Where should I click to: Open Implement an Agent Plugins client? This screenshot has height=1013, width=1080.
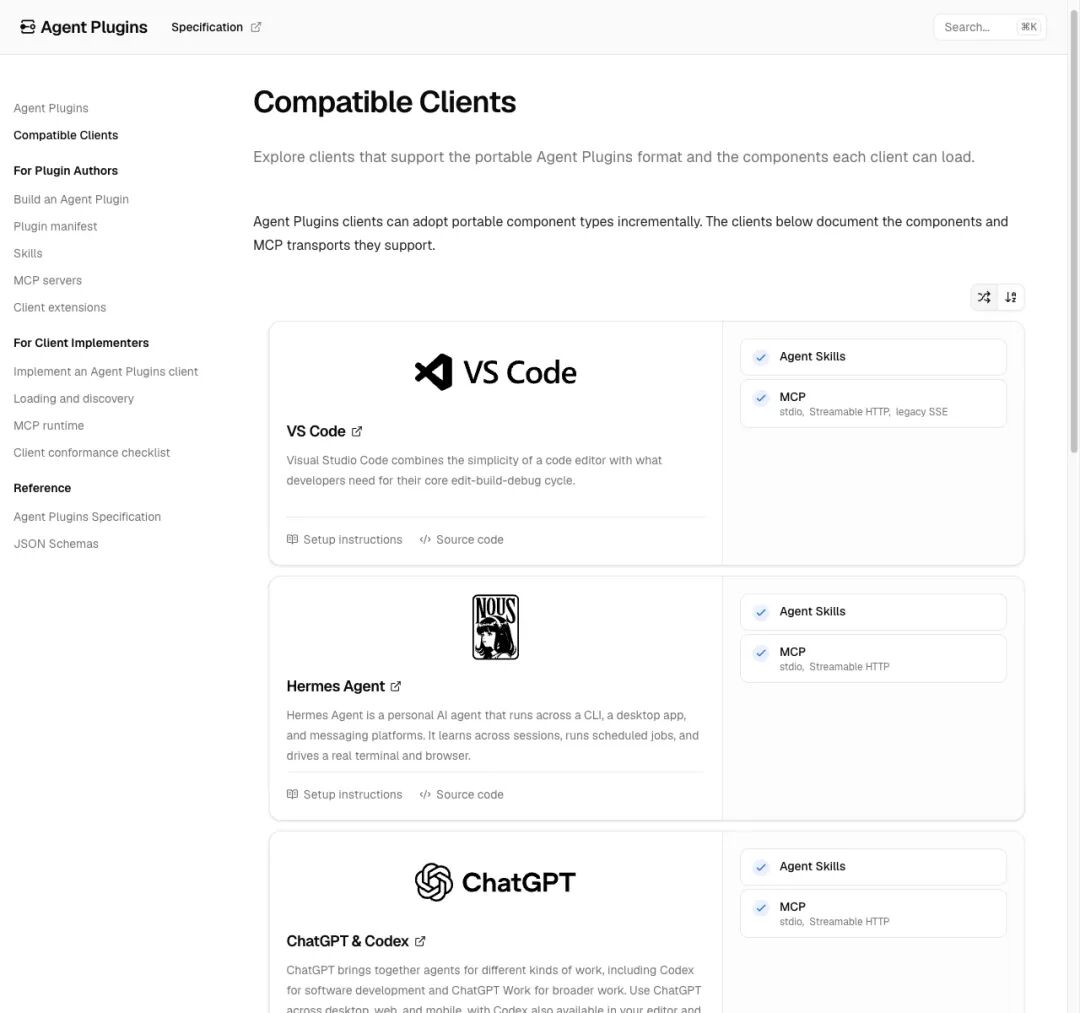(105, 371)
